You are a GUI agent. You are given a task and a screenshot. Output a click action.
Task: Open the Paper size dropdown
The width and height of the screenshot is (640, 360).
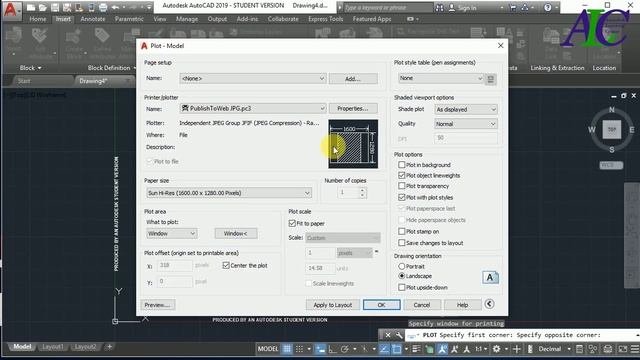(229, 193)
